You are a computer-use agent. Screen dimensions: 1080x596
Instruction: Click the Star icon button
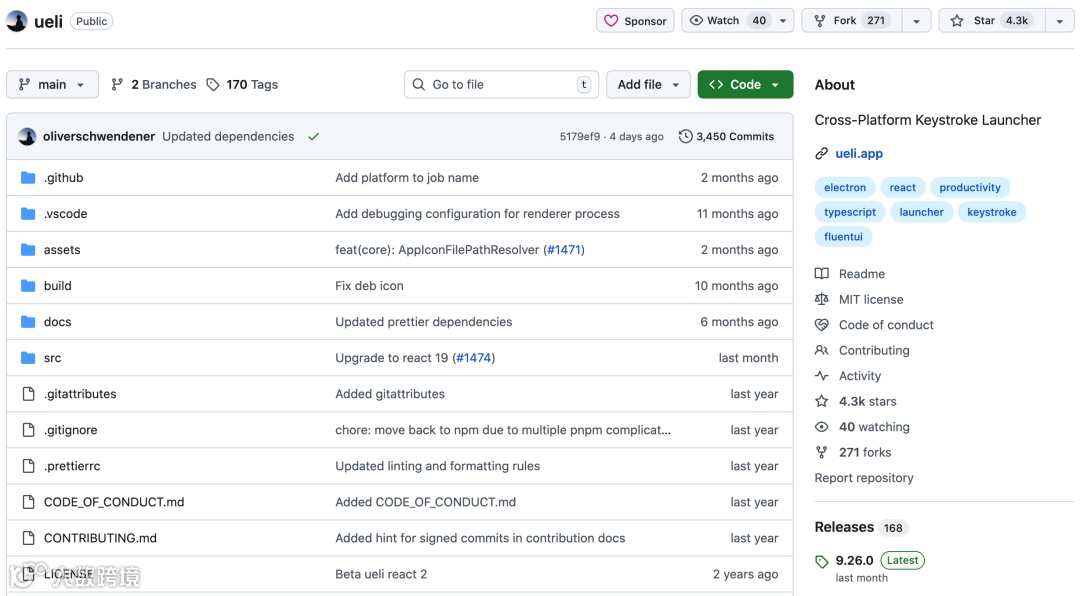tap(957, 21)
